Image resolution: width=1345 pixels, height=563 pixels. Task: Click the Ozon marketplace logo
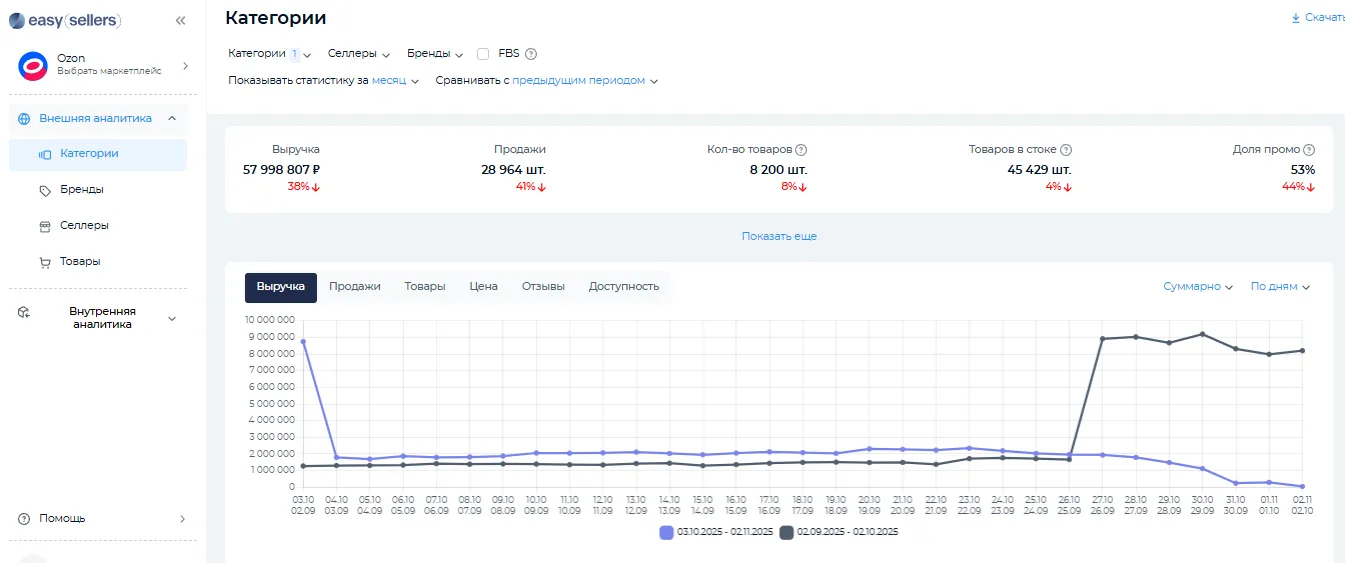34,66
